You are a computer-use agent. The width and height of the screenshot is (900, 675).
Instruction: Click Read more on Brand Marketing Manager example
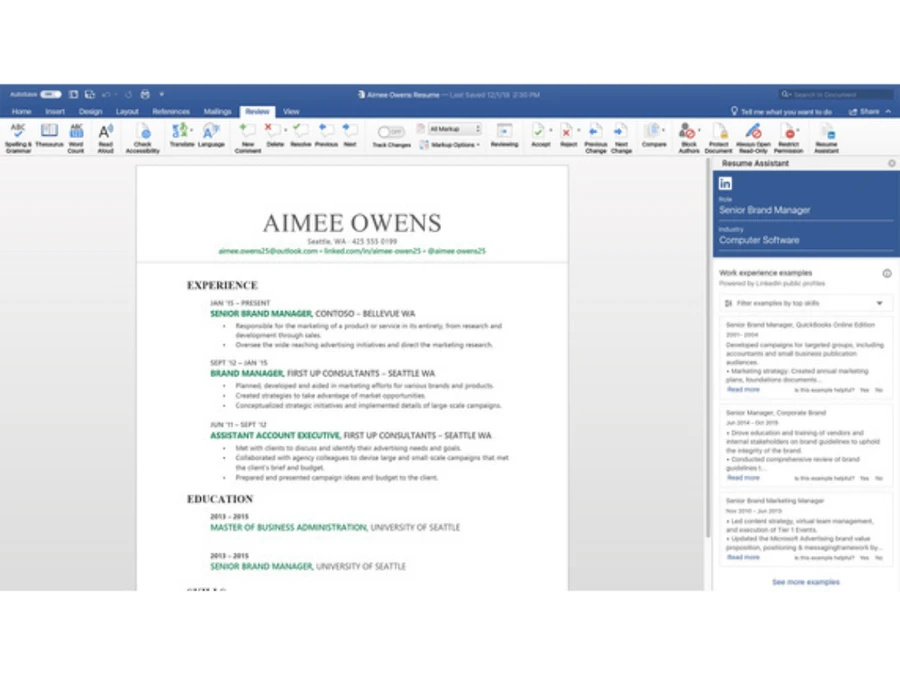(x=743, y=557)
